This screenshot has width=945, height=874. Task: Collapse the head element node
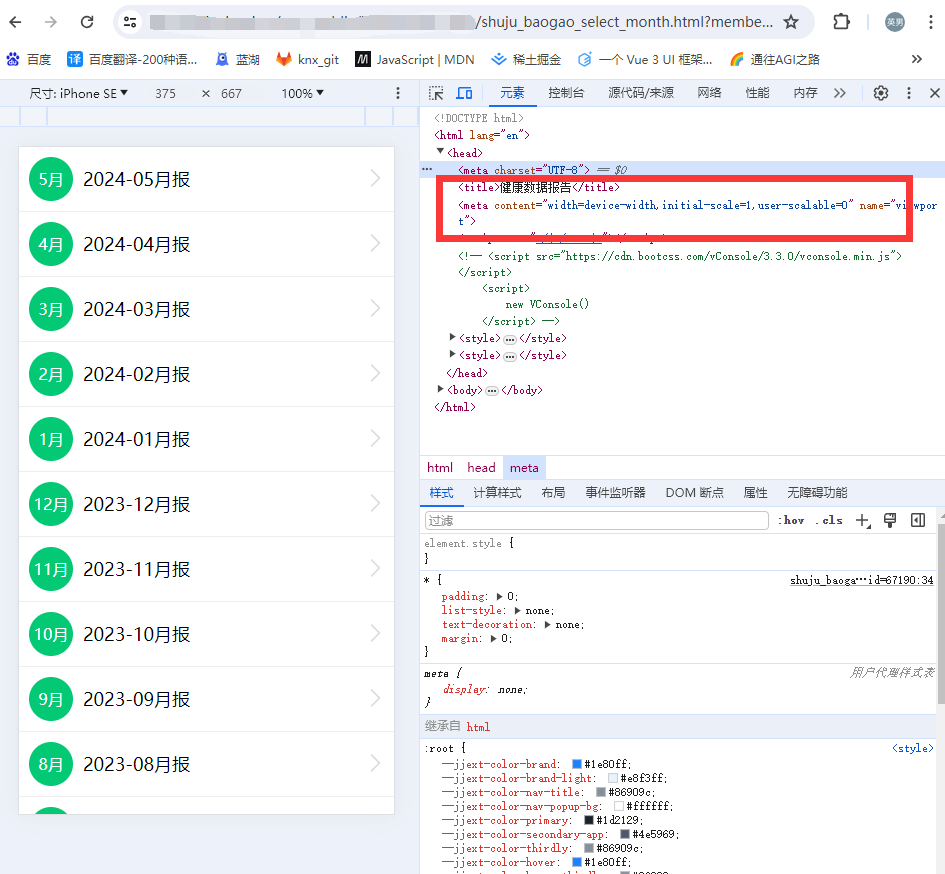pyautogui.click(x=440, y=152)
